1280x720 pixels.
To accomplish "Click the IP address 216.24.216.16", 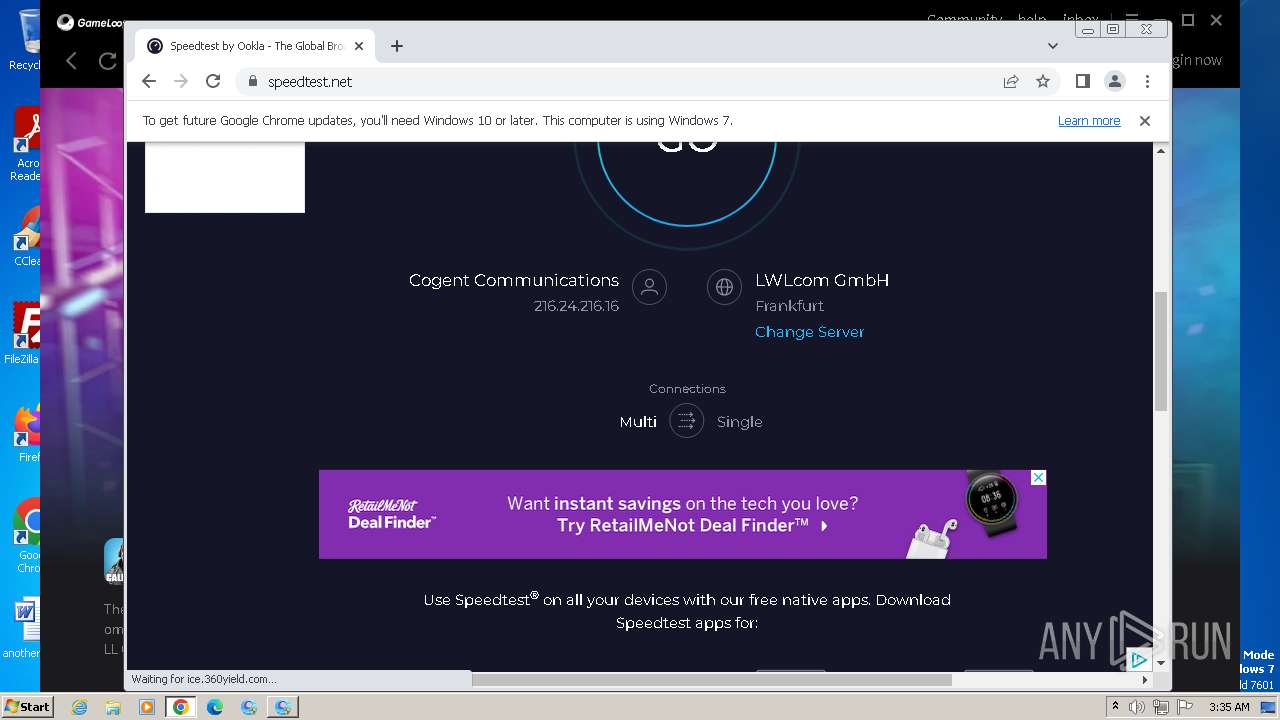I will coord(576,306).
